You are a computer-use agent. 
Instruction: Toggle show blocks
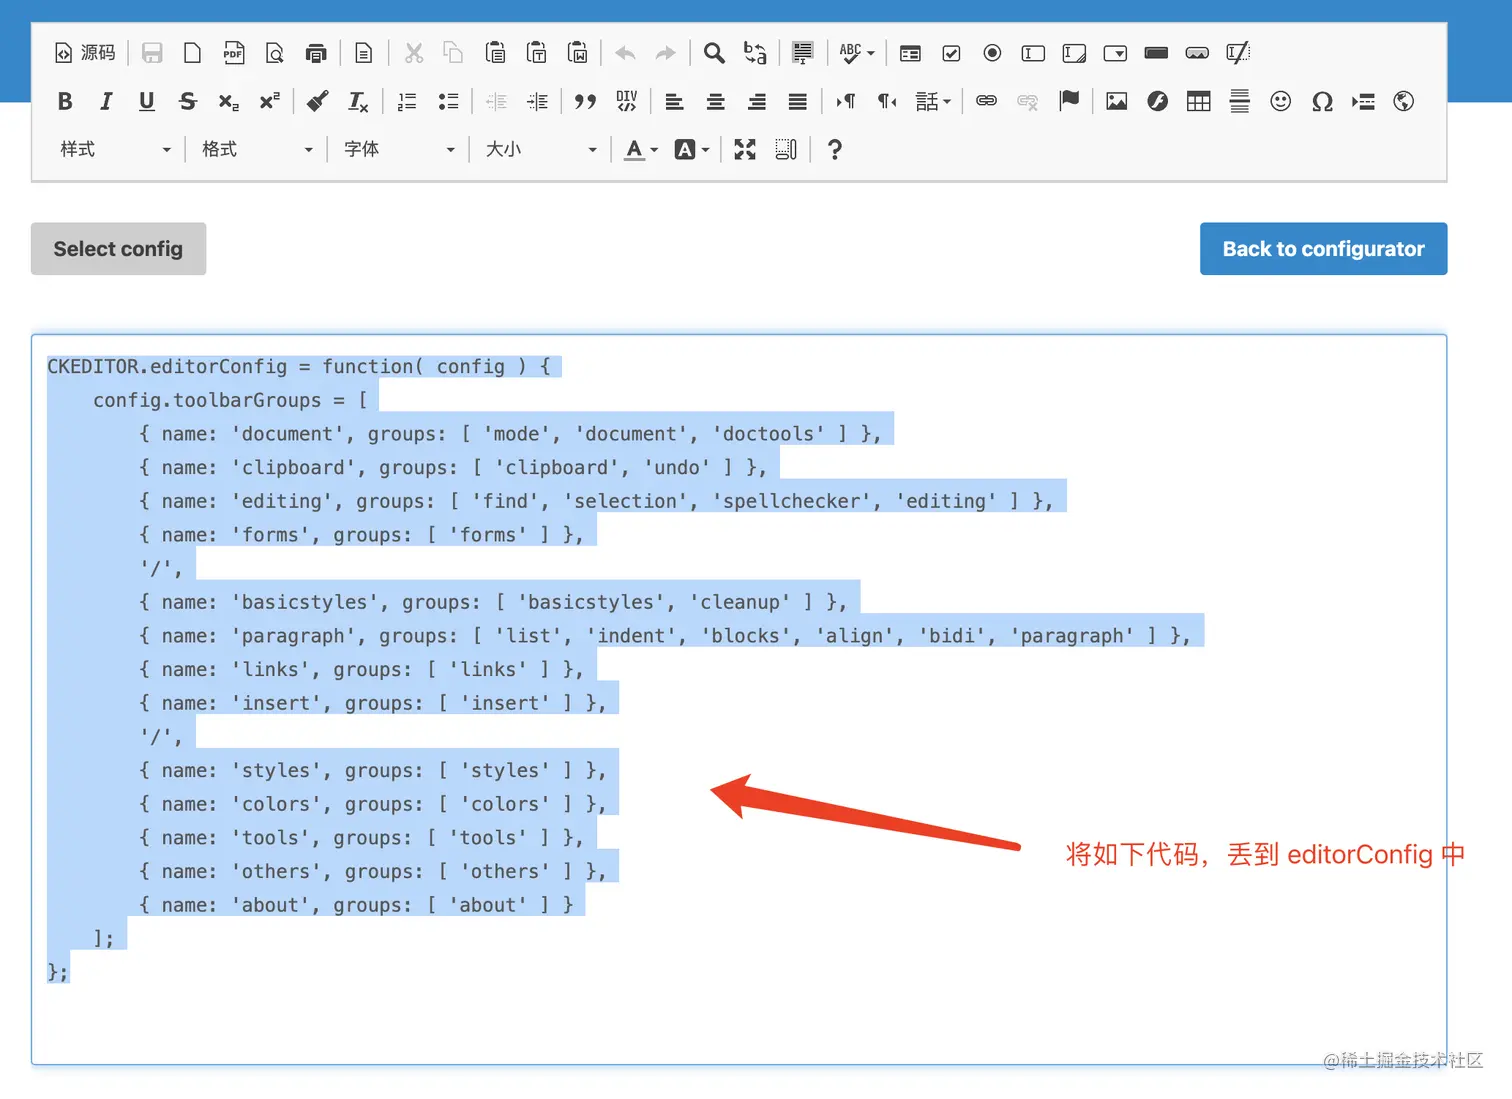[786, 149]
